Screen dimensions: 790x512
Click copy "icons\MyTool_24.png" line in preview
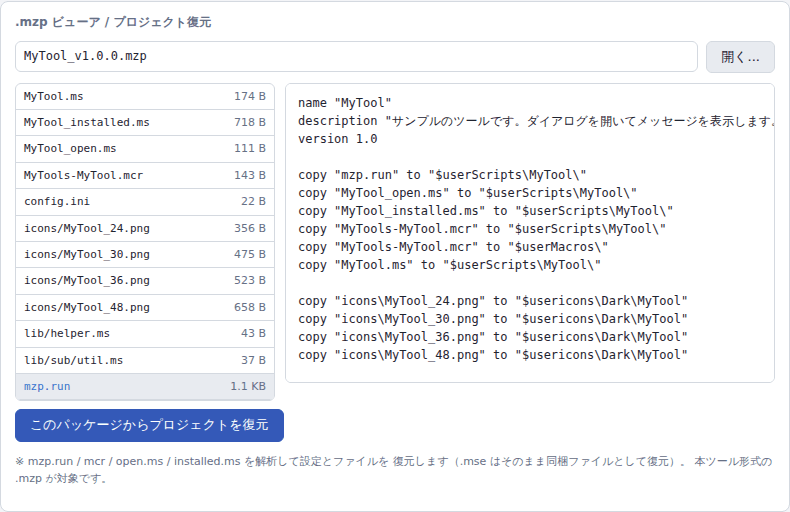493,301
